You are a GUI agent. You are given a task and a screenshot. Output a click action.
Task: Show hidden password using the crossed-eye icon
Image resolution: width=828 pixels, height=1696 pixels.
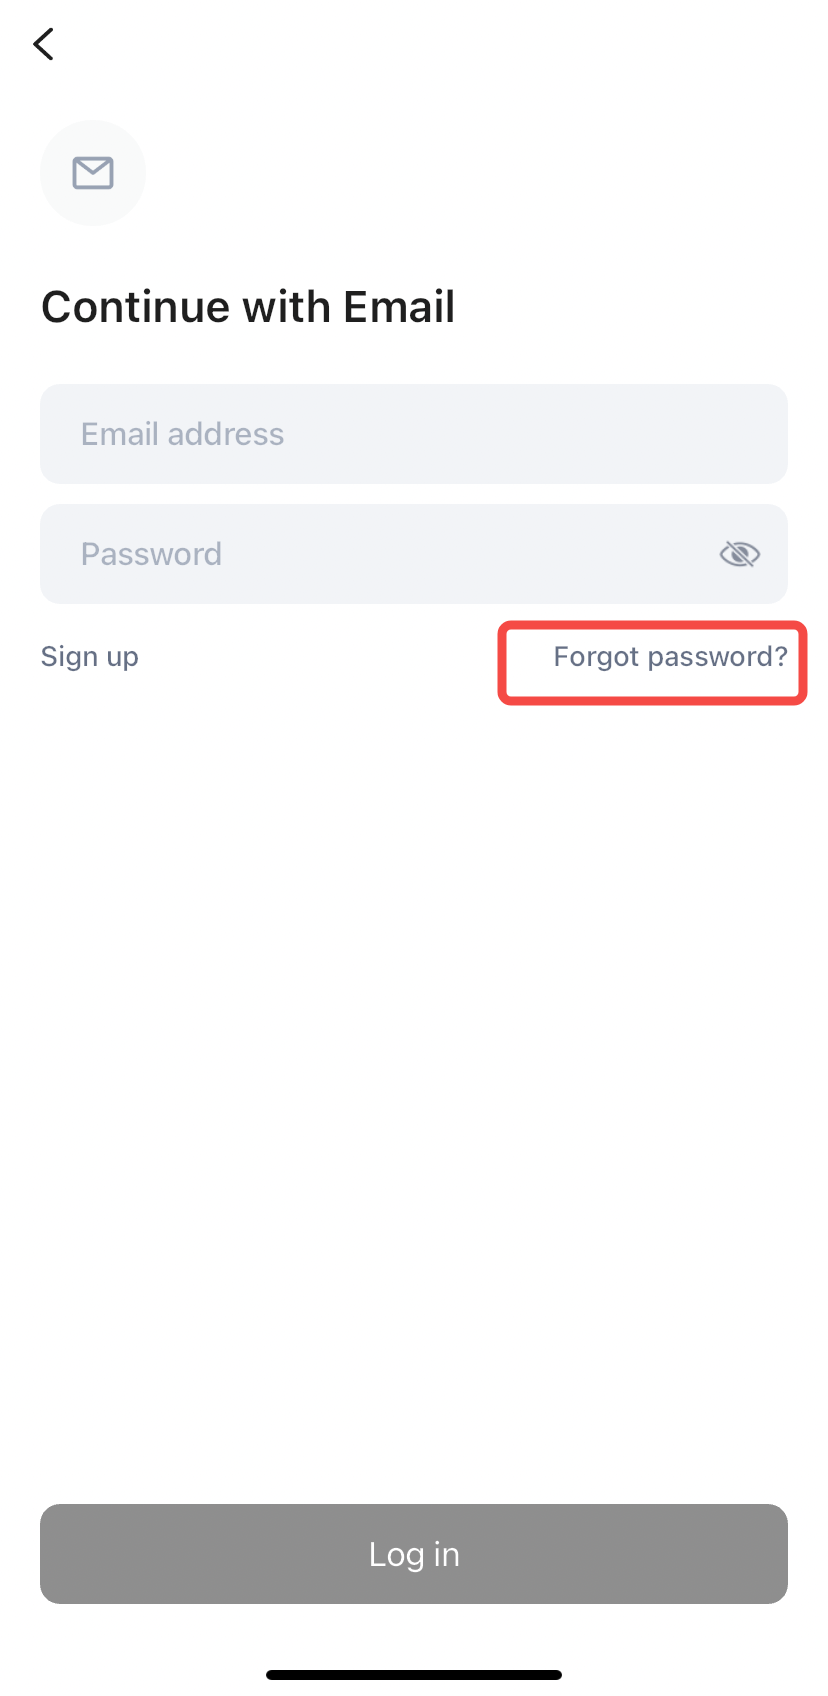click(x=740, y=554)
